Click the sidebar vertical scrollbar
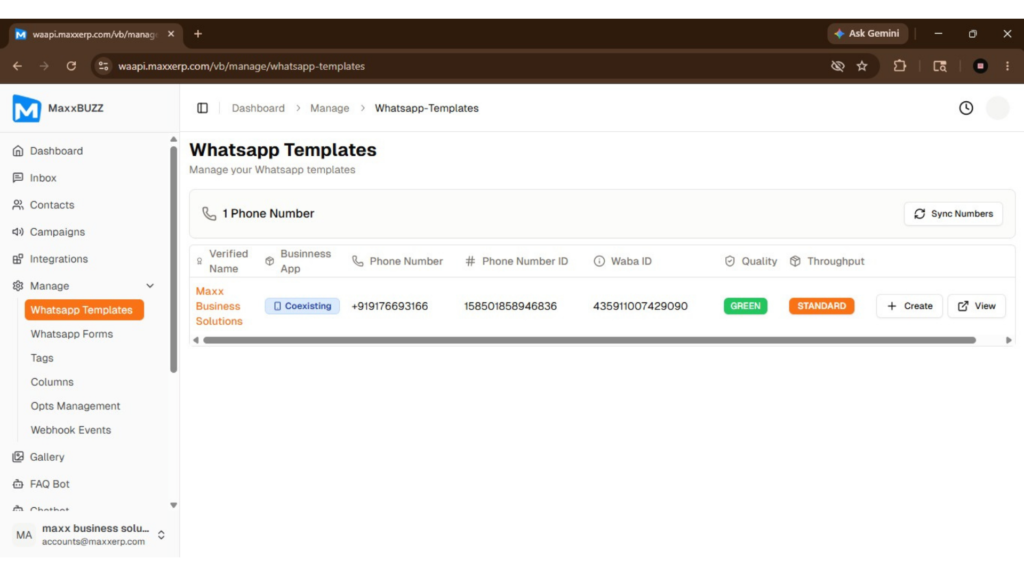The image size is (1024, 576). 173,259
